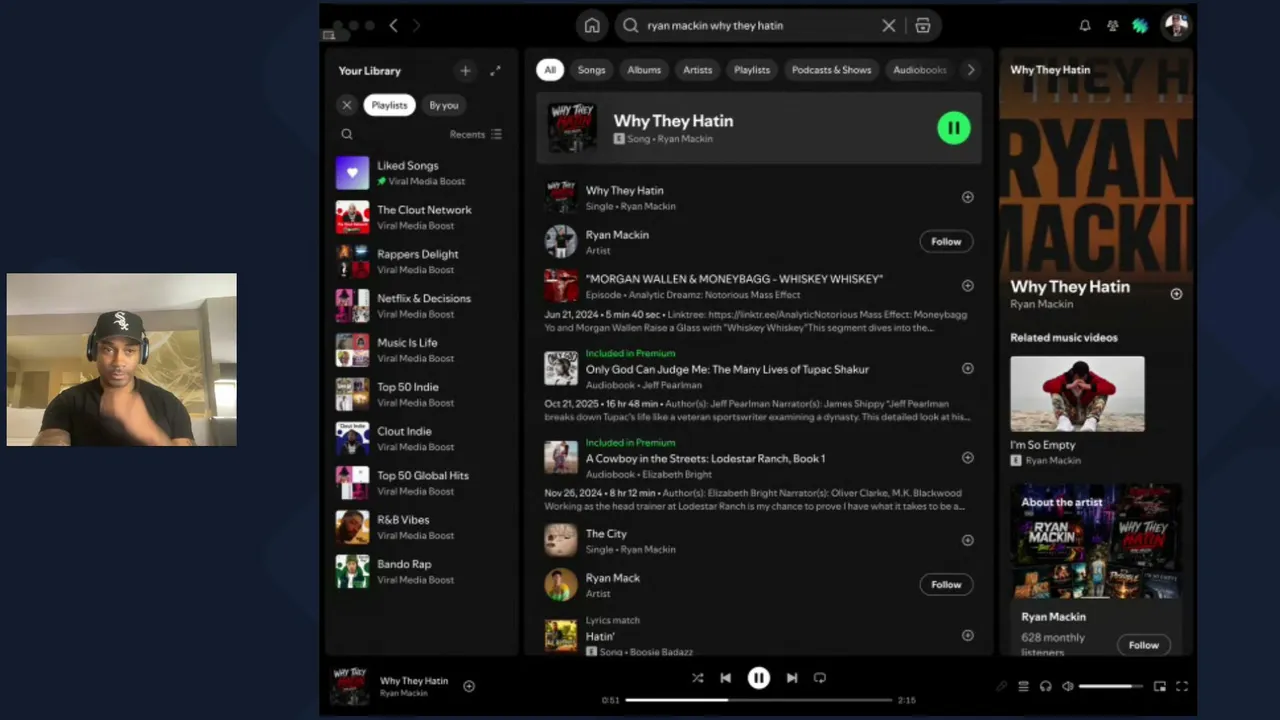Add The City single to library
Screen dimensions: 1280x720
coord(967,540)
